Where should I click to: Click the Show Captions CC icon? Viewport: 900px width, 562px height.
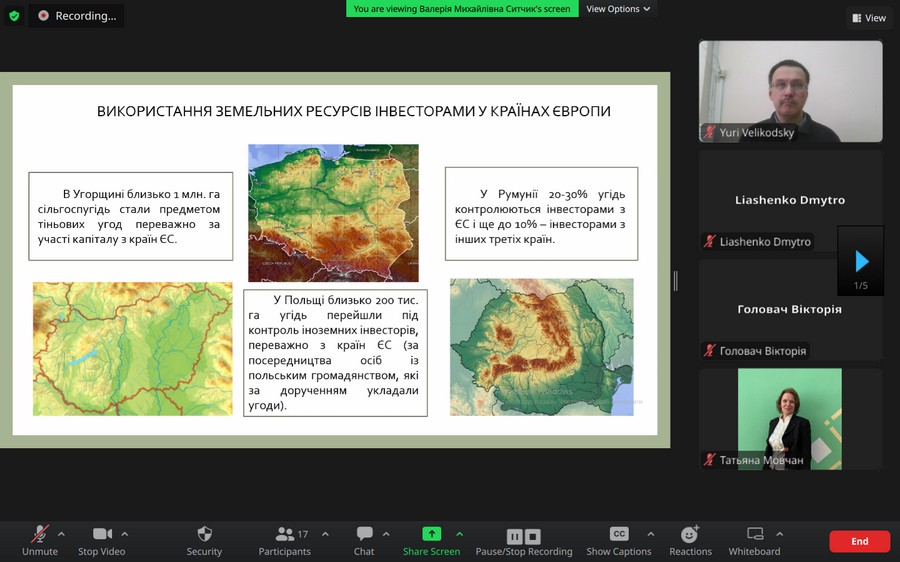pos(619,534)
